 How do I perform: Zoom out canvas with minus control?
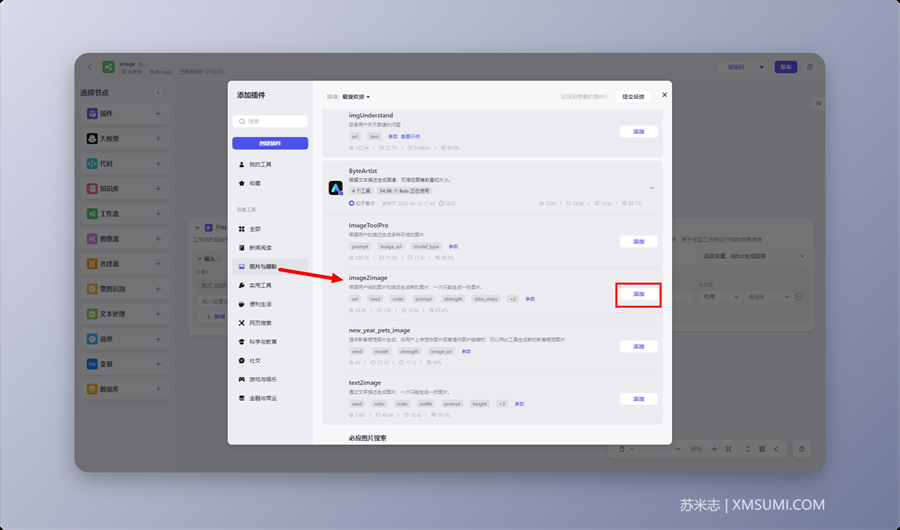pyautogui.click(x=678, y=449)
